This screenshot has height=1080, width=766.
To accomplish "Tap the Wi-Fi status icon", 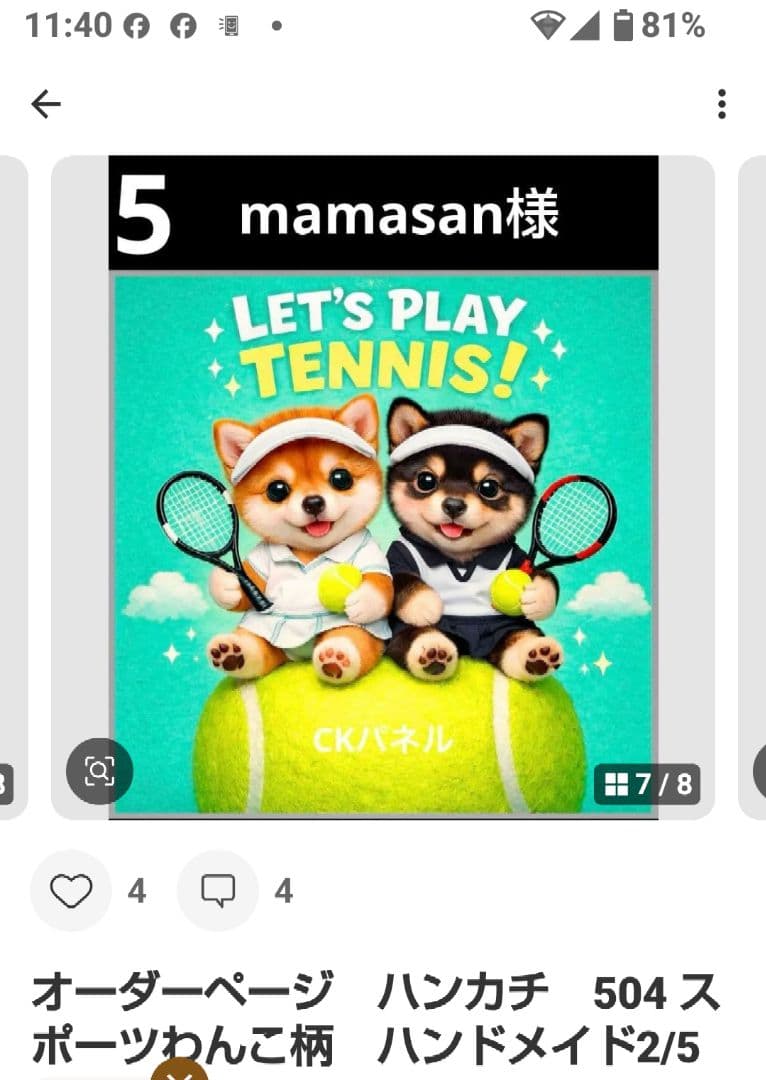I will 547,26.
